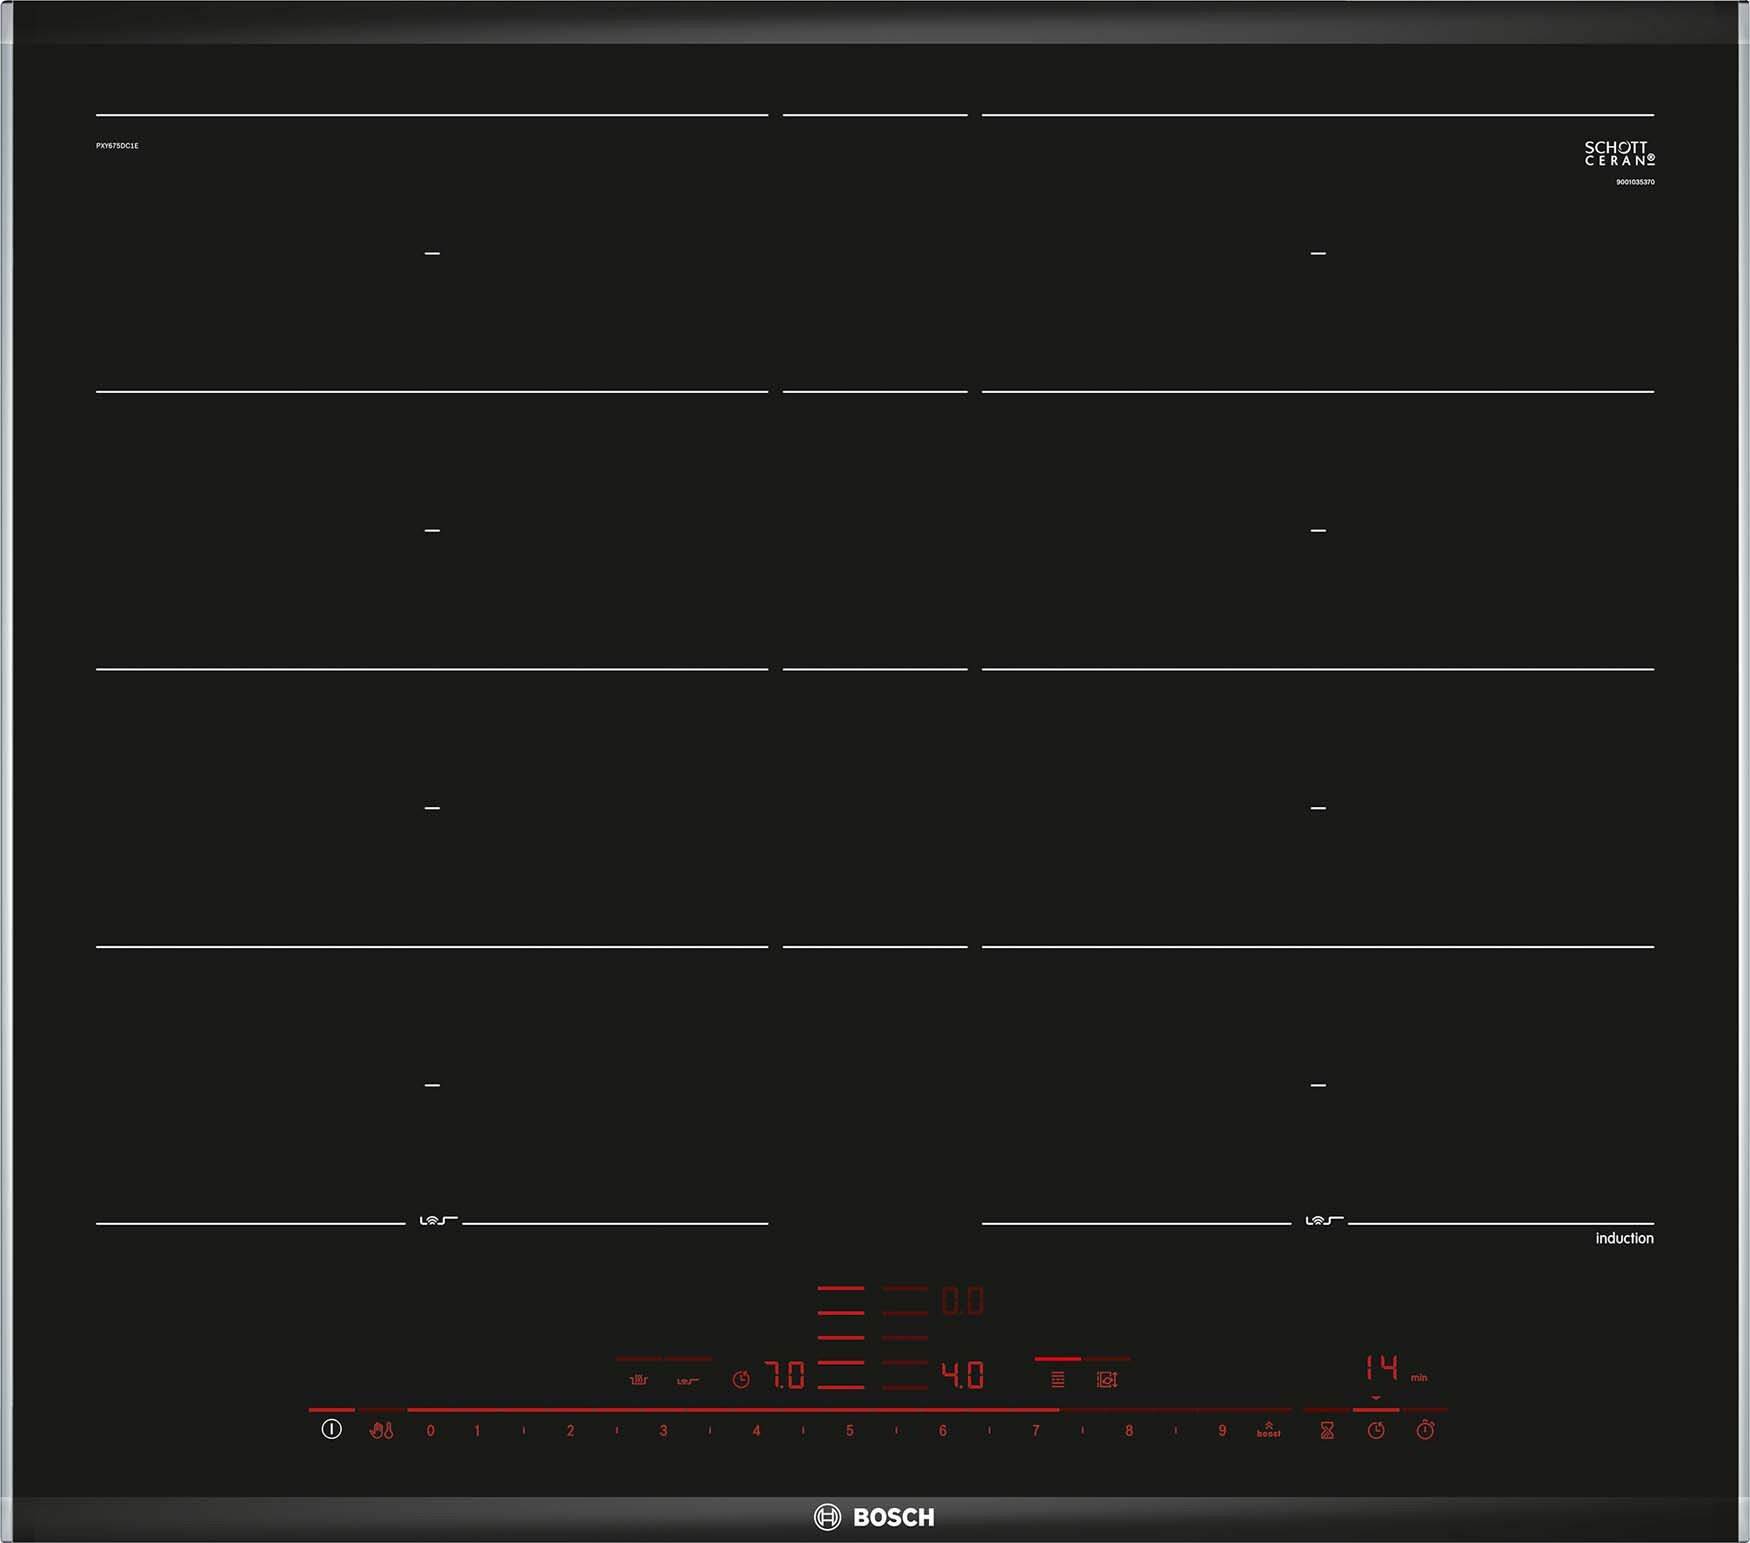Toggle the MoveMode pan-with-arrows icon
This screenshot has height=1543, width=1750.
click(1106, 1379)
